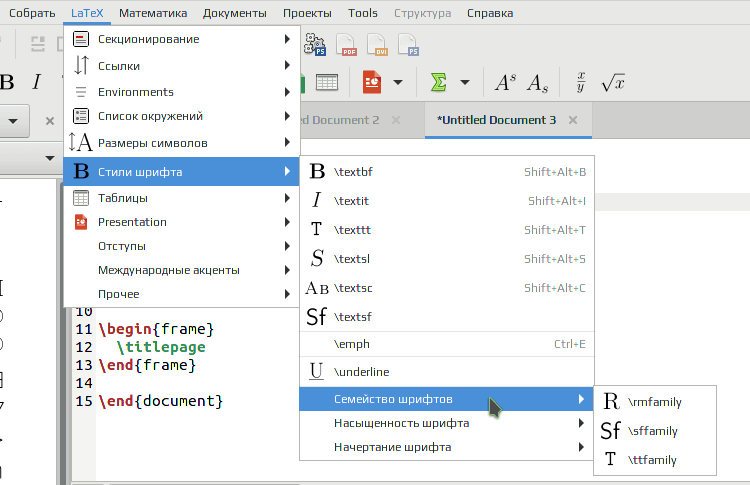Insert \ttfamily from font family submenu
The image size is (750, 485).
click(x=655, y=460)
